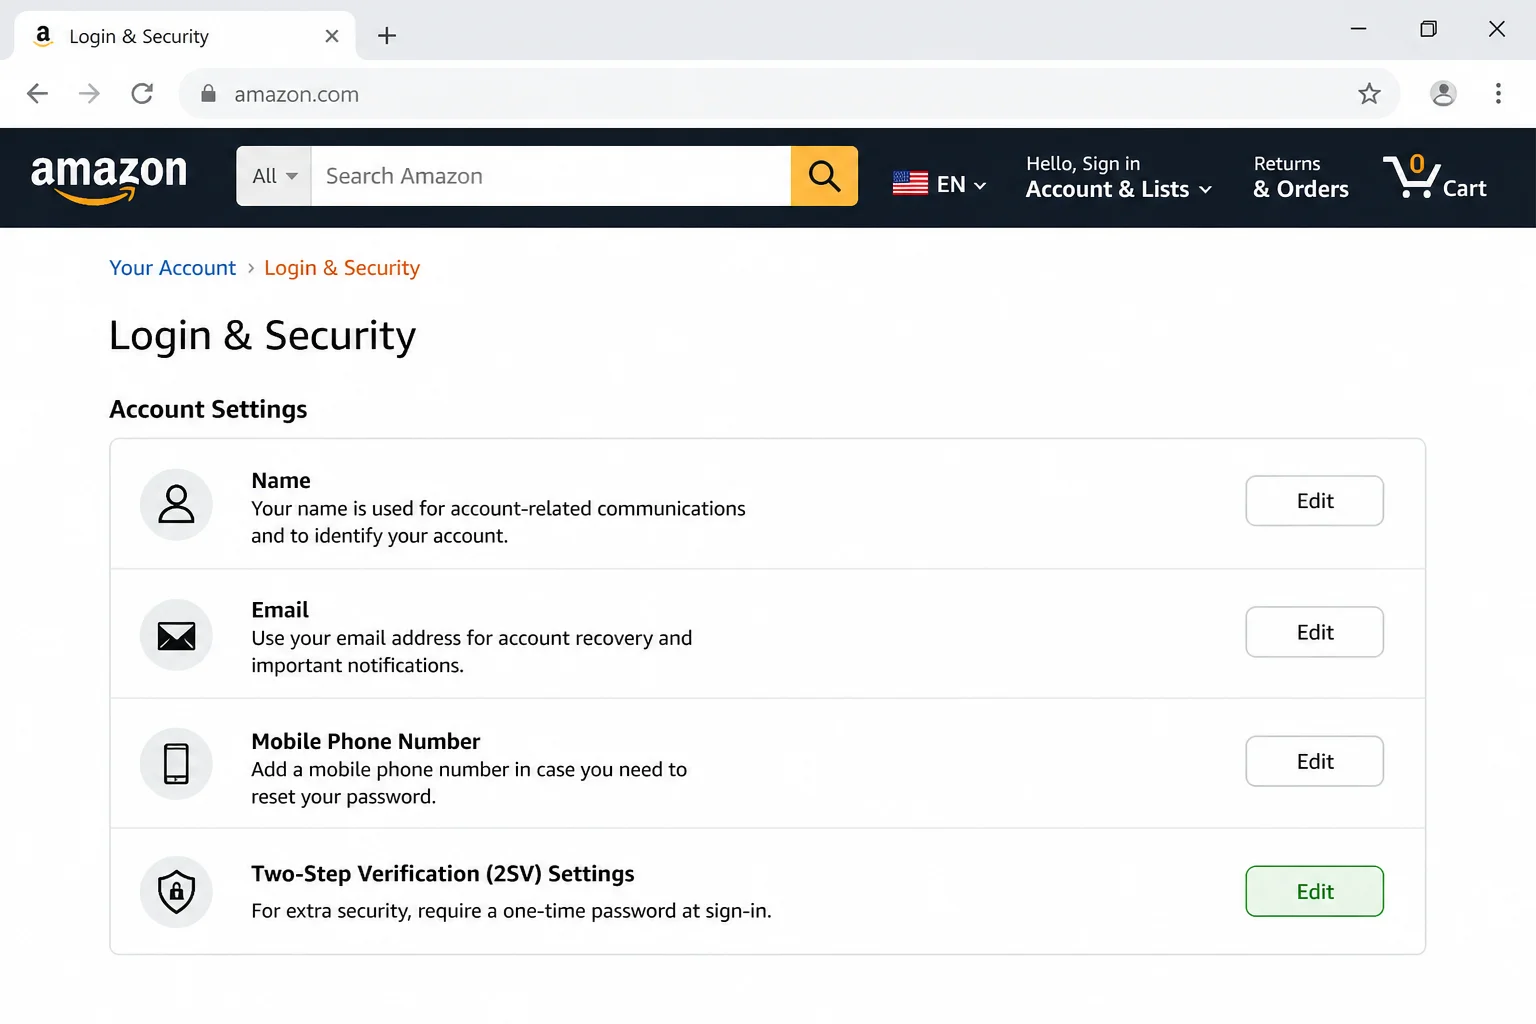The height and width of the screenshot is (1024, 1536).
Task: Close the Login & Security tab
Action: [x=332, y=36]
